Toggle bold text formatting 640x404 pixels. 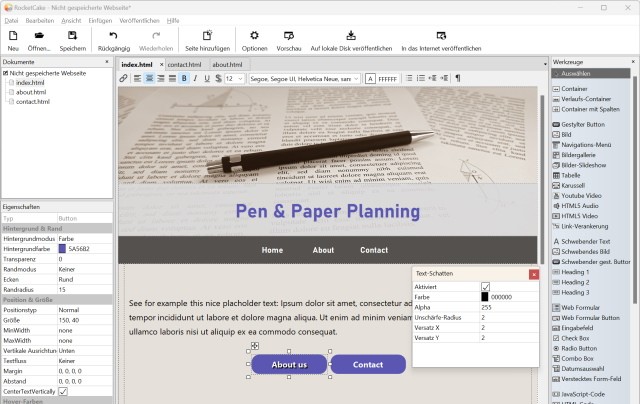pyautogui.click(x=183, y=78)
